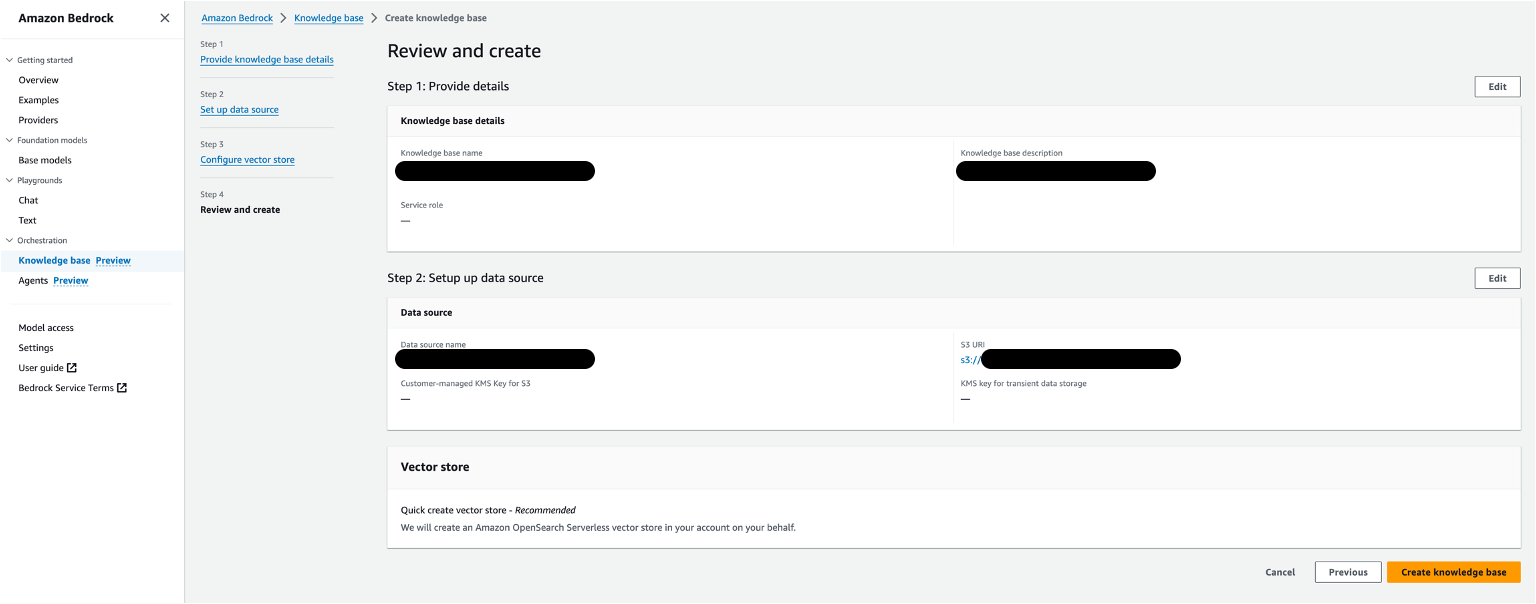Click the Amazon Bedrock sidebar title
1536x604 pixels.
[x=66, y=18]
